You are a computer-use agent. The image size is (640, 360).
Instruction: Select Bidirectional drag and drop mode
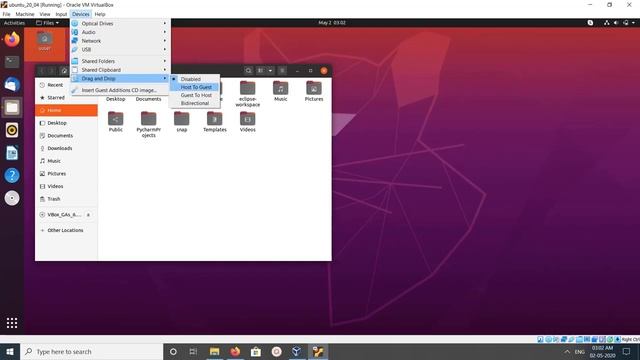coord(195,103)
